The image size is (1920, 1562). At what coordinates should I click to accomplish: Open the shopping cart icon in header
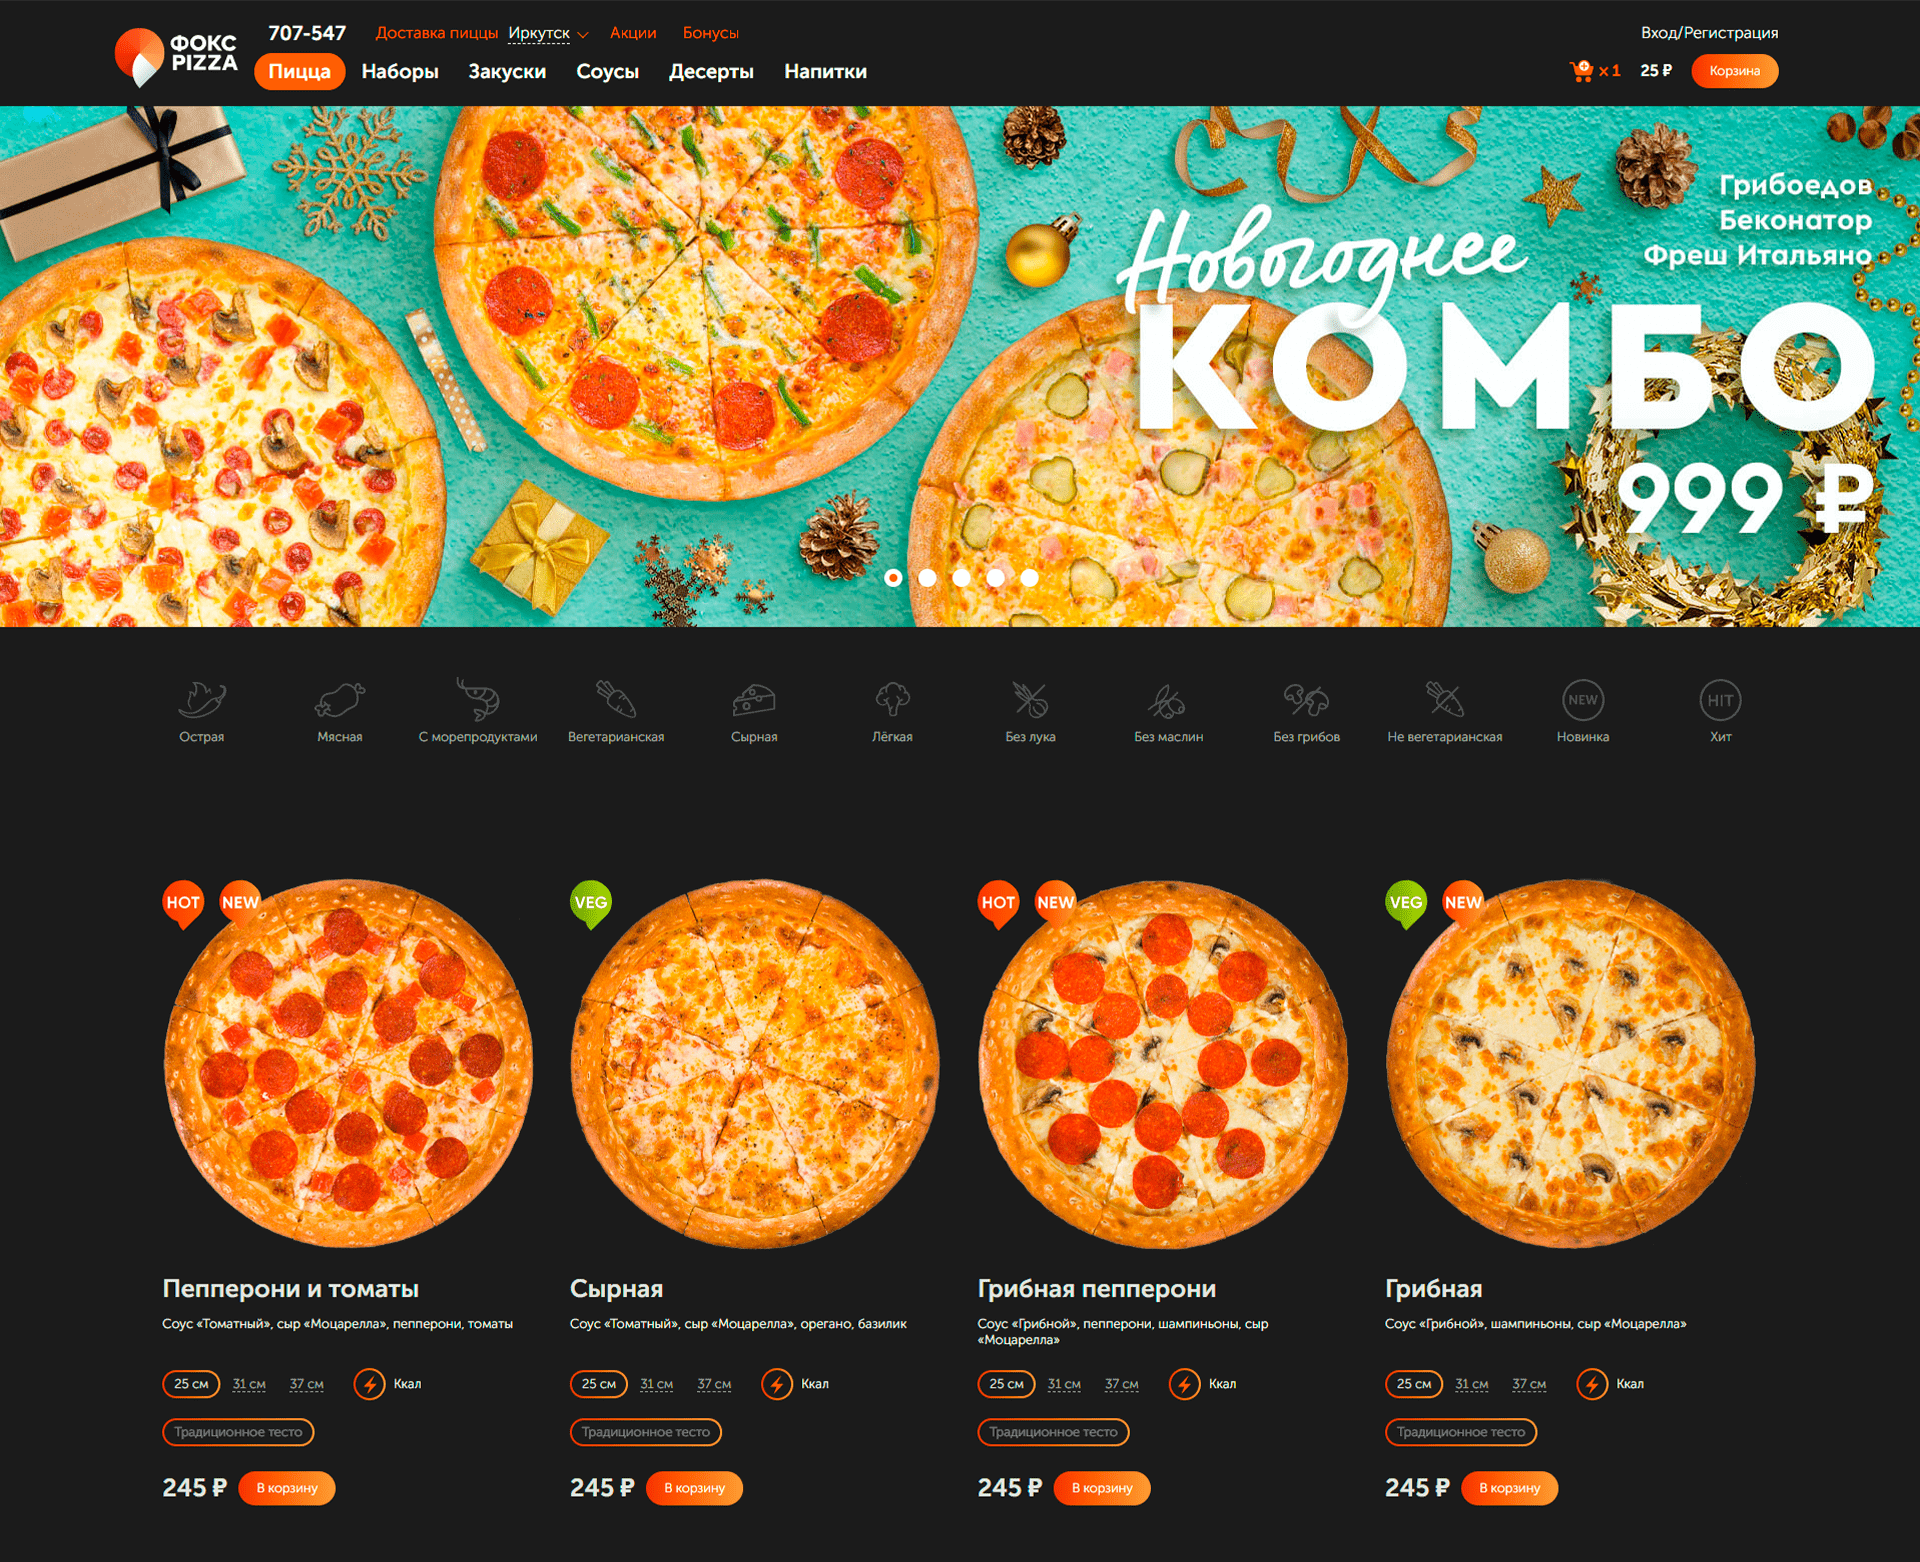[x=1582, y=71]
